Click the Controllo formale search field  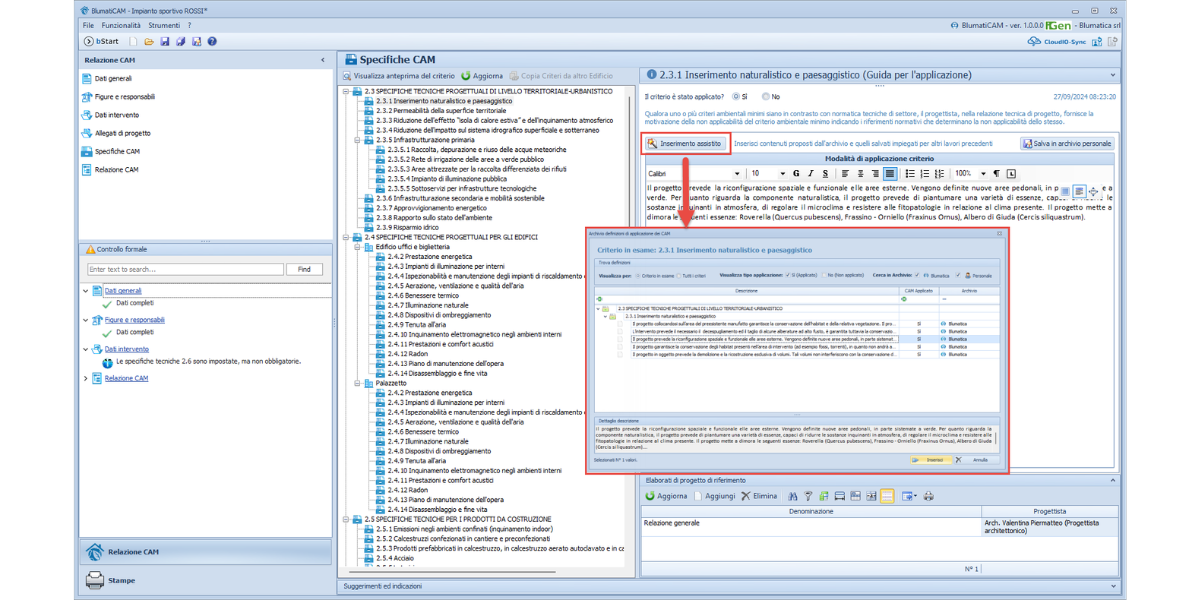[x=184, y=269]
